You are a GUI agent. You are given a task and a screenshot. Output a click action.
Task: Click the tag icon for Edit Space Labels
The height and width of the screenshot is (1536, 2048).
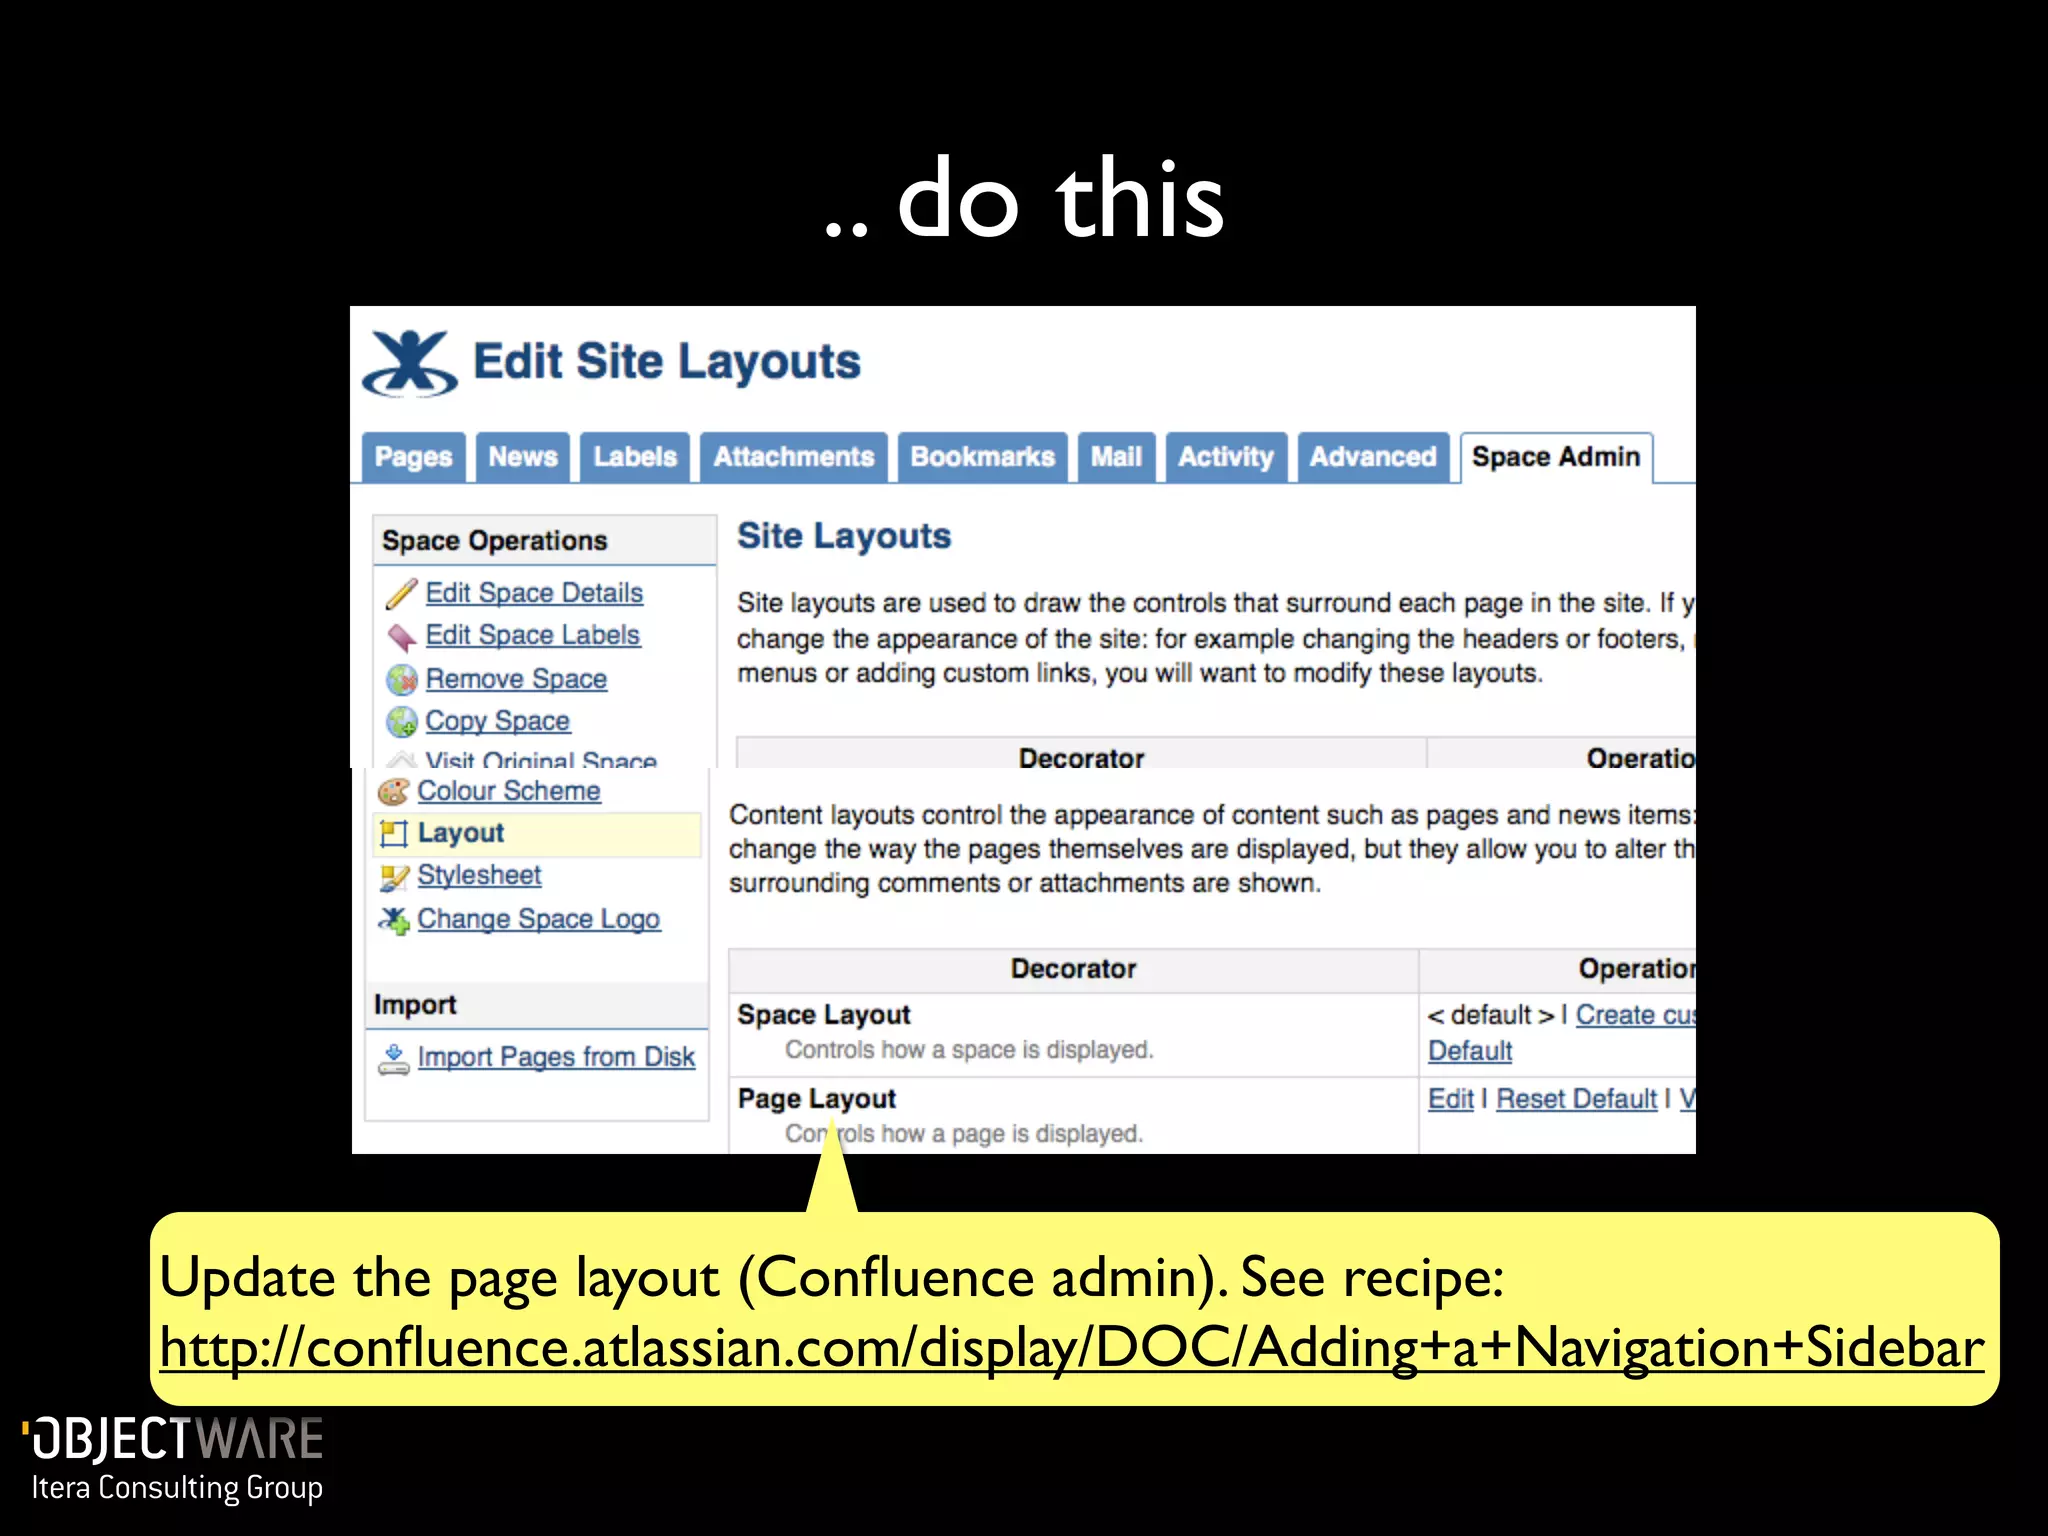tap(401, 636)
